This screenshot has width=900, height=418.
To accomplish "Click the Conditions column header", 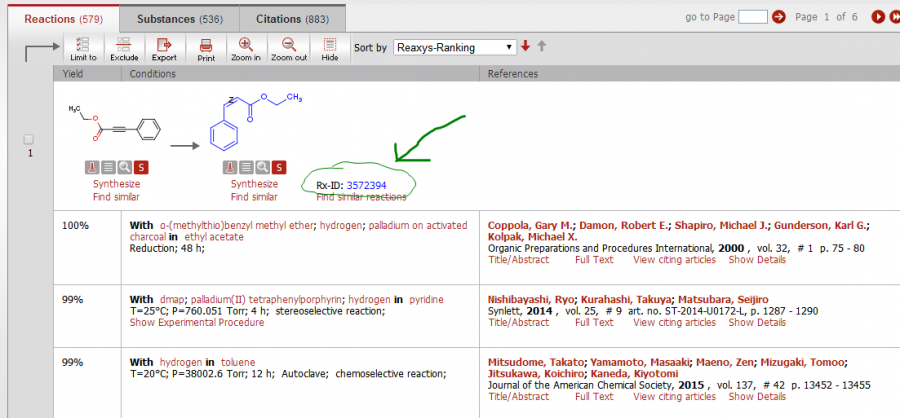I will (x=300, y=73).
